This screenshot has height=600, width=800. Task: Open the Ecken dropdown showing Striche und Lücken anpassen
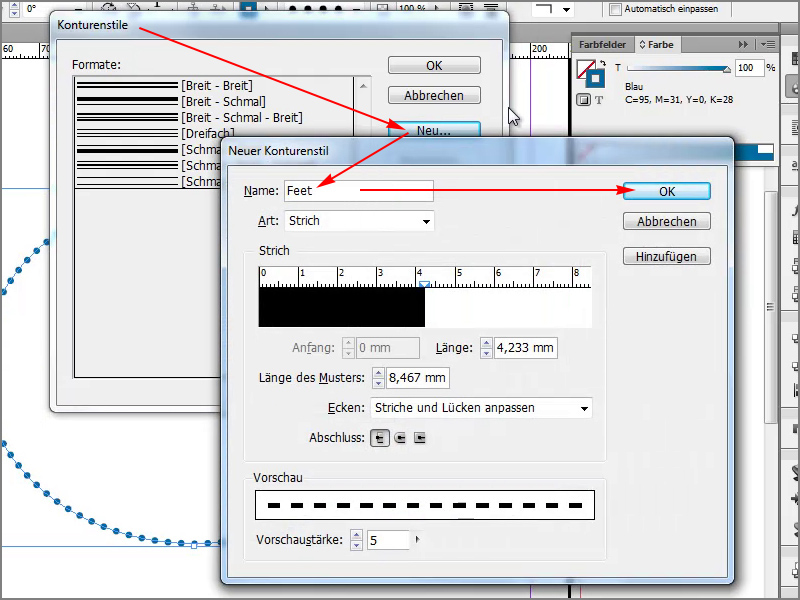(x=481, y=408)
